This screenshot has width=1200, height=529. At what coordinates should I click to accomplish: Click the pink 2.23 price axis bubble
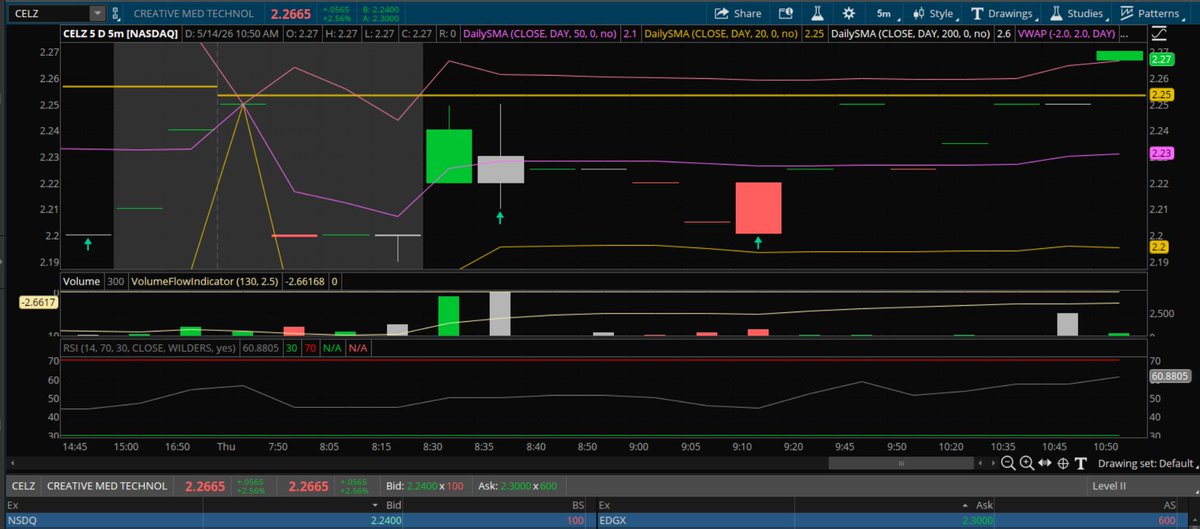click(1161, 153)
